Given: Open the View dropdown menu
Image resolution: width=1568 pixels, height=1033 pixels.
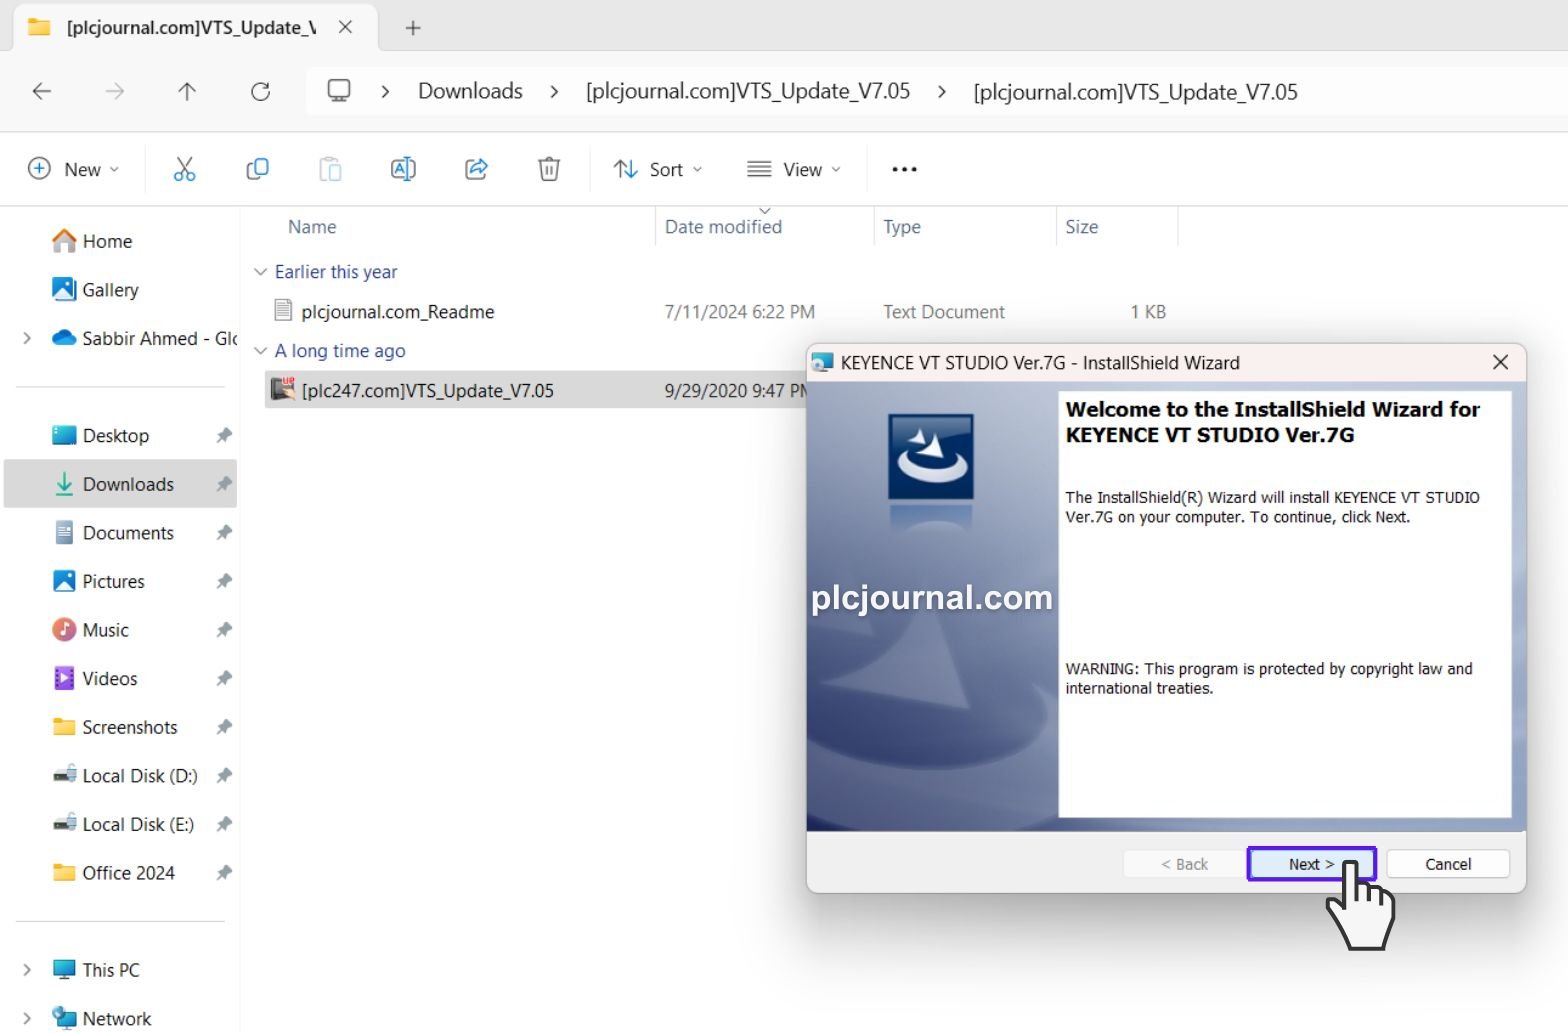Looking at the screenshot, I should (794, 169).
